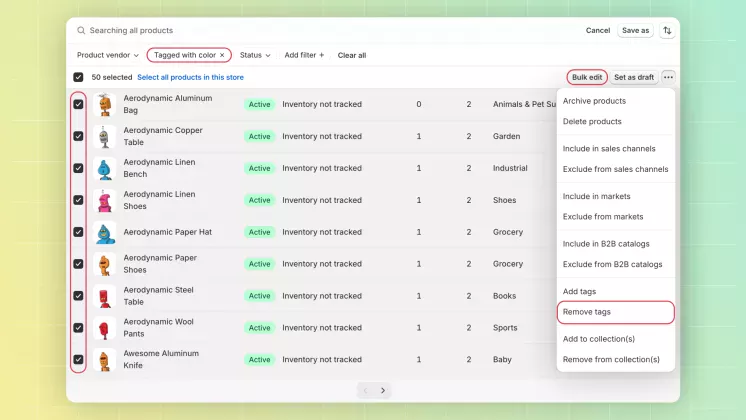Image resolution: width=746 pixels, height=420 pixels.
Task: Deselect Aerodynamic Copper Table checkbox
Action: [x=78, y=136]
